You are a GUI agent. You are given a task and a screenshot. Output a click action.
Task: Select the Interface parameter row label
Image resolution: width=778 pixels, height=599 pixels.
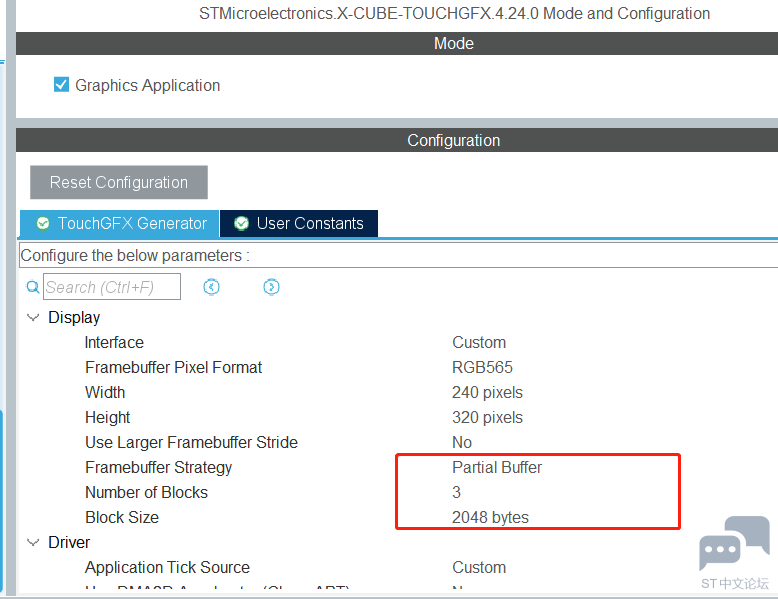point(114,342)
